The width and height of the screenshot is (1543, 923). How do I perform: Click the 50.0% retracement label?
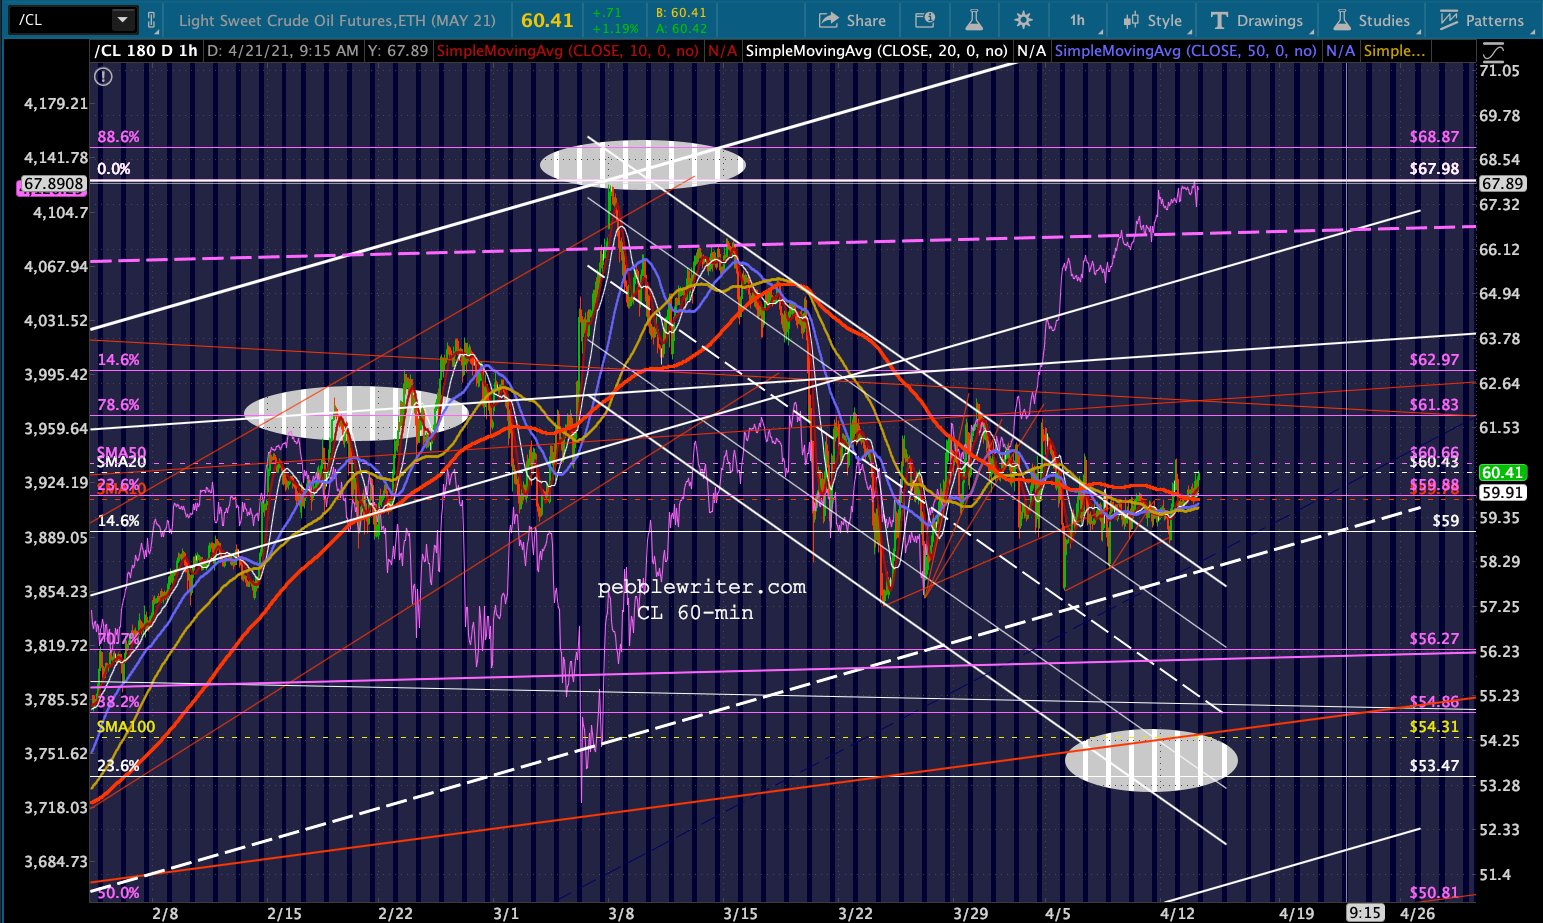(118, 892)
